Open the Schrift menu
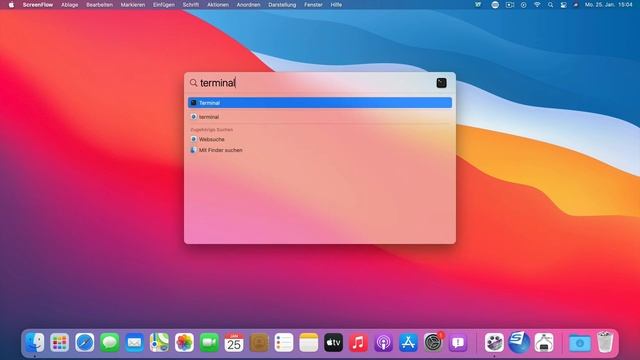 [191, 5]
